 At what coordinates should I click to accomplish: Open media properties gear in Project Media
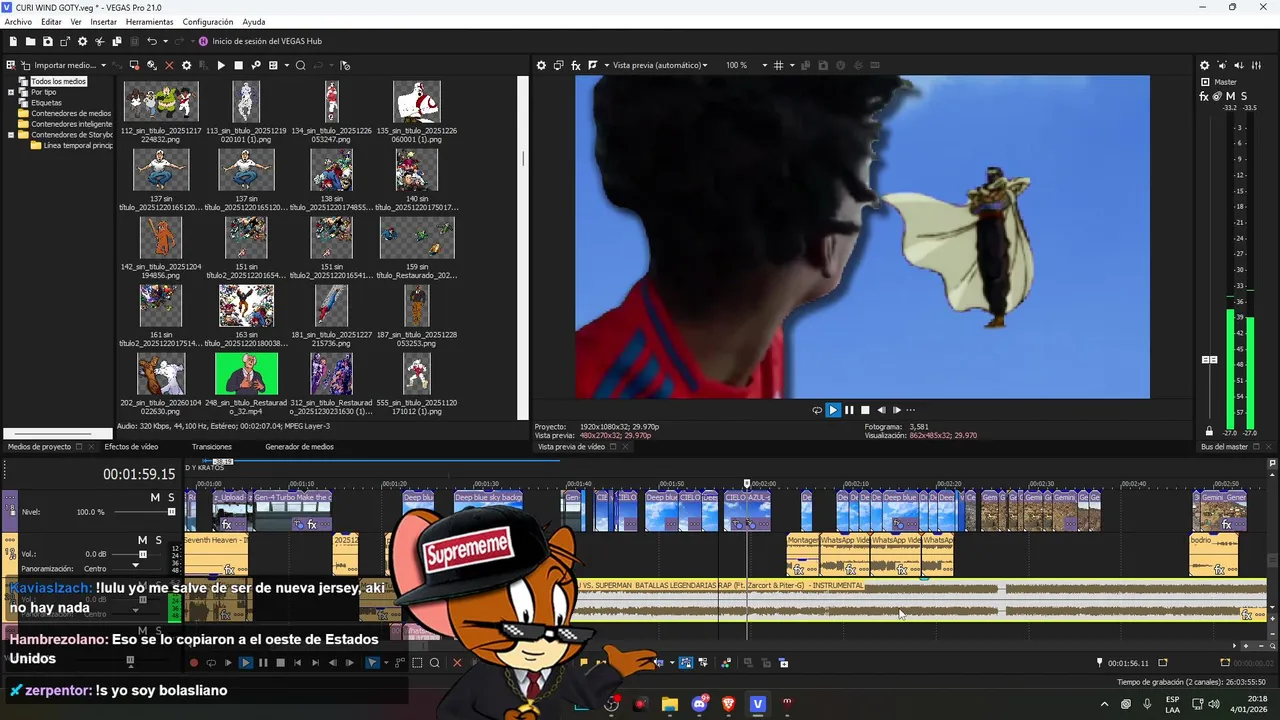pos(186,65)
